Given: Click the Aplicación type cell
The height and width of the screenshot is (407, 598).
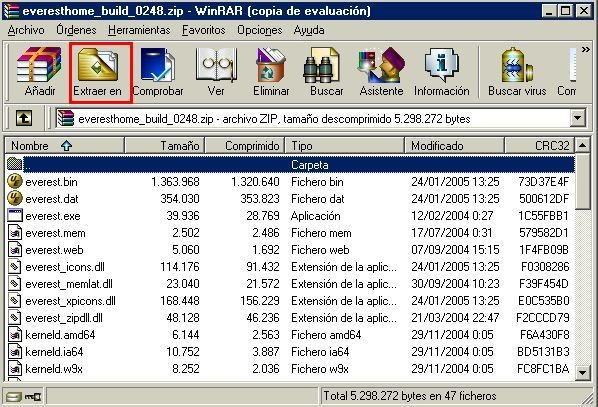Looking at the screenshot, I should click(315, 216).
